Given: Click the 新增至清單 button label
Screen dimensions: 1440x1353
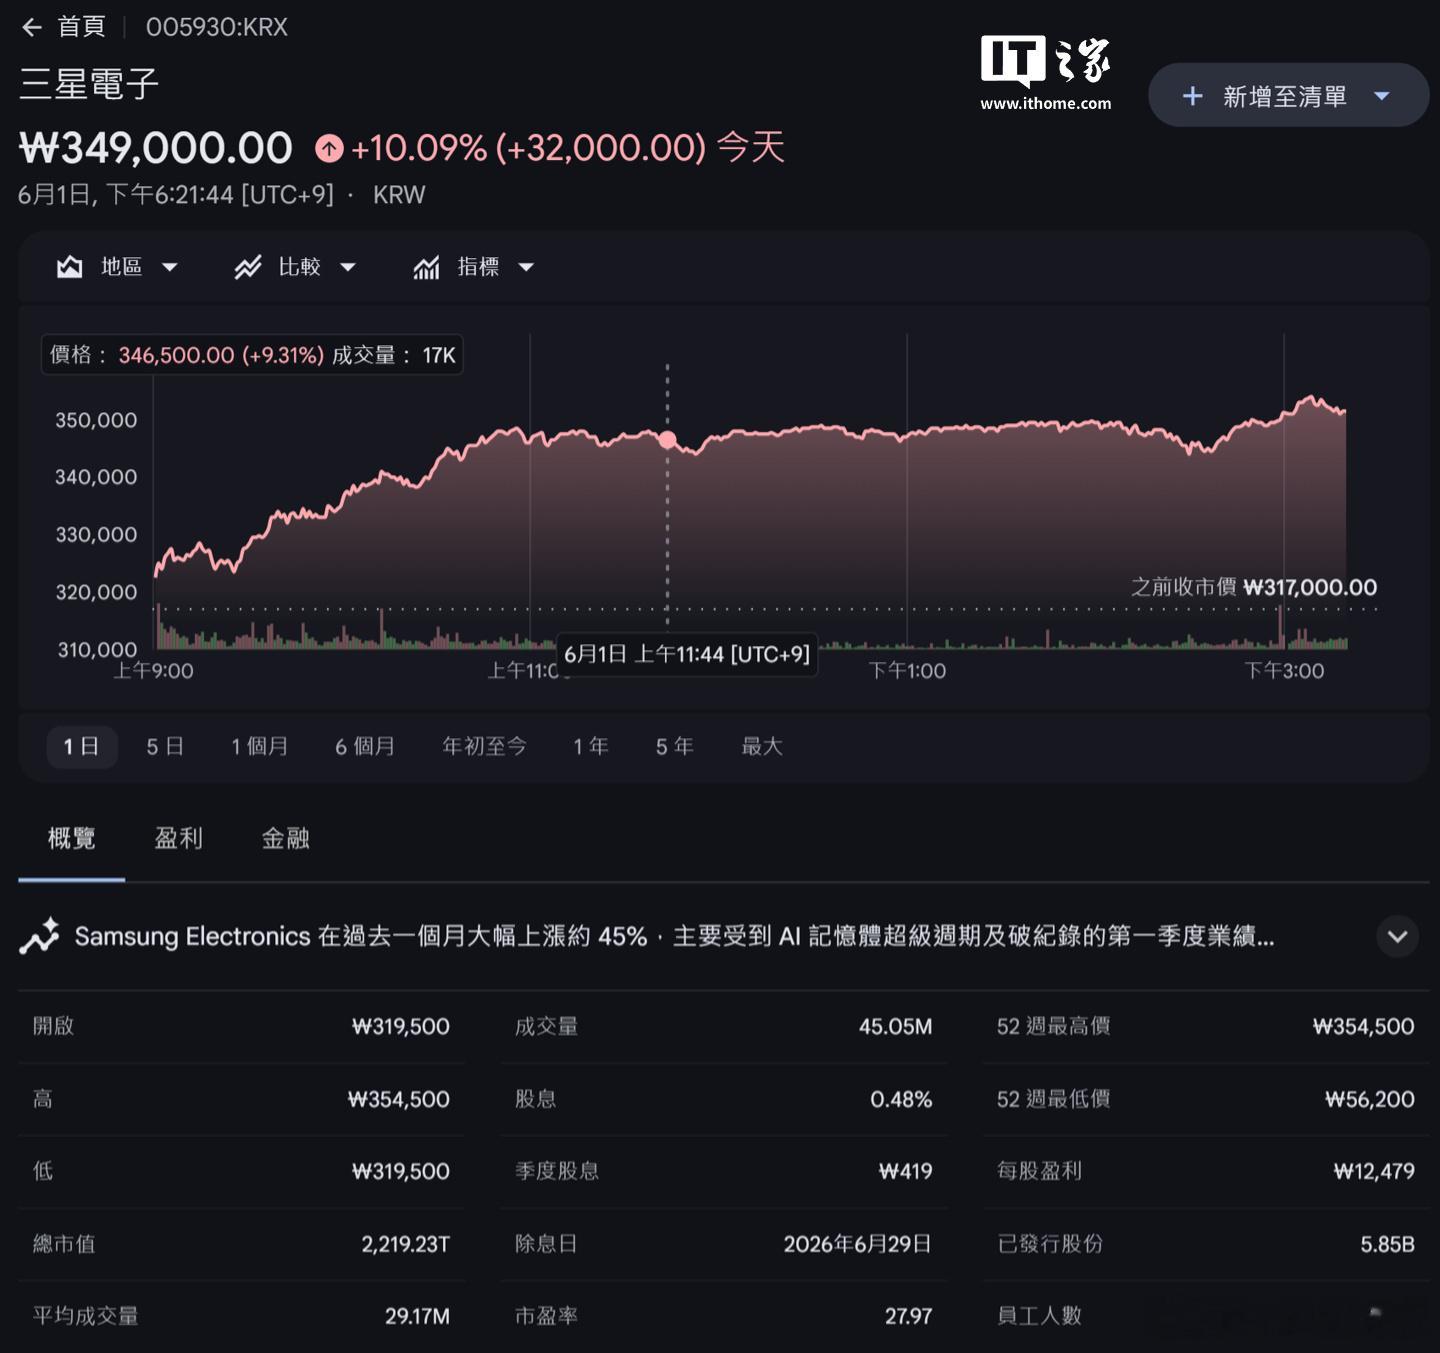Looking at the screenshot, I should (1285, 96).
